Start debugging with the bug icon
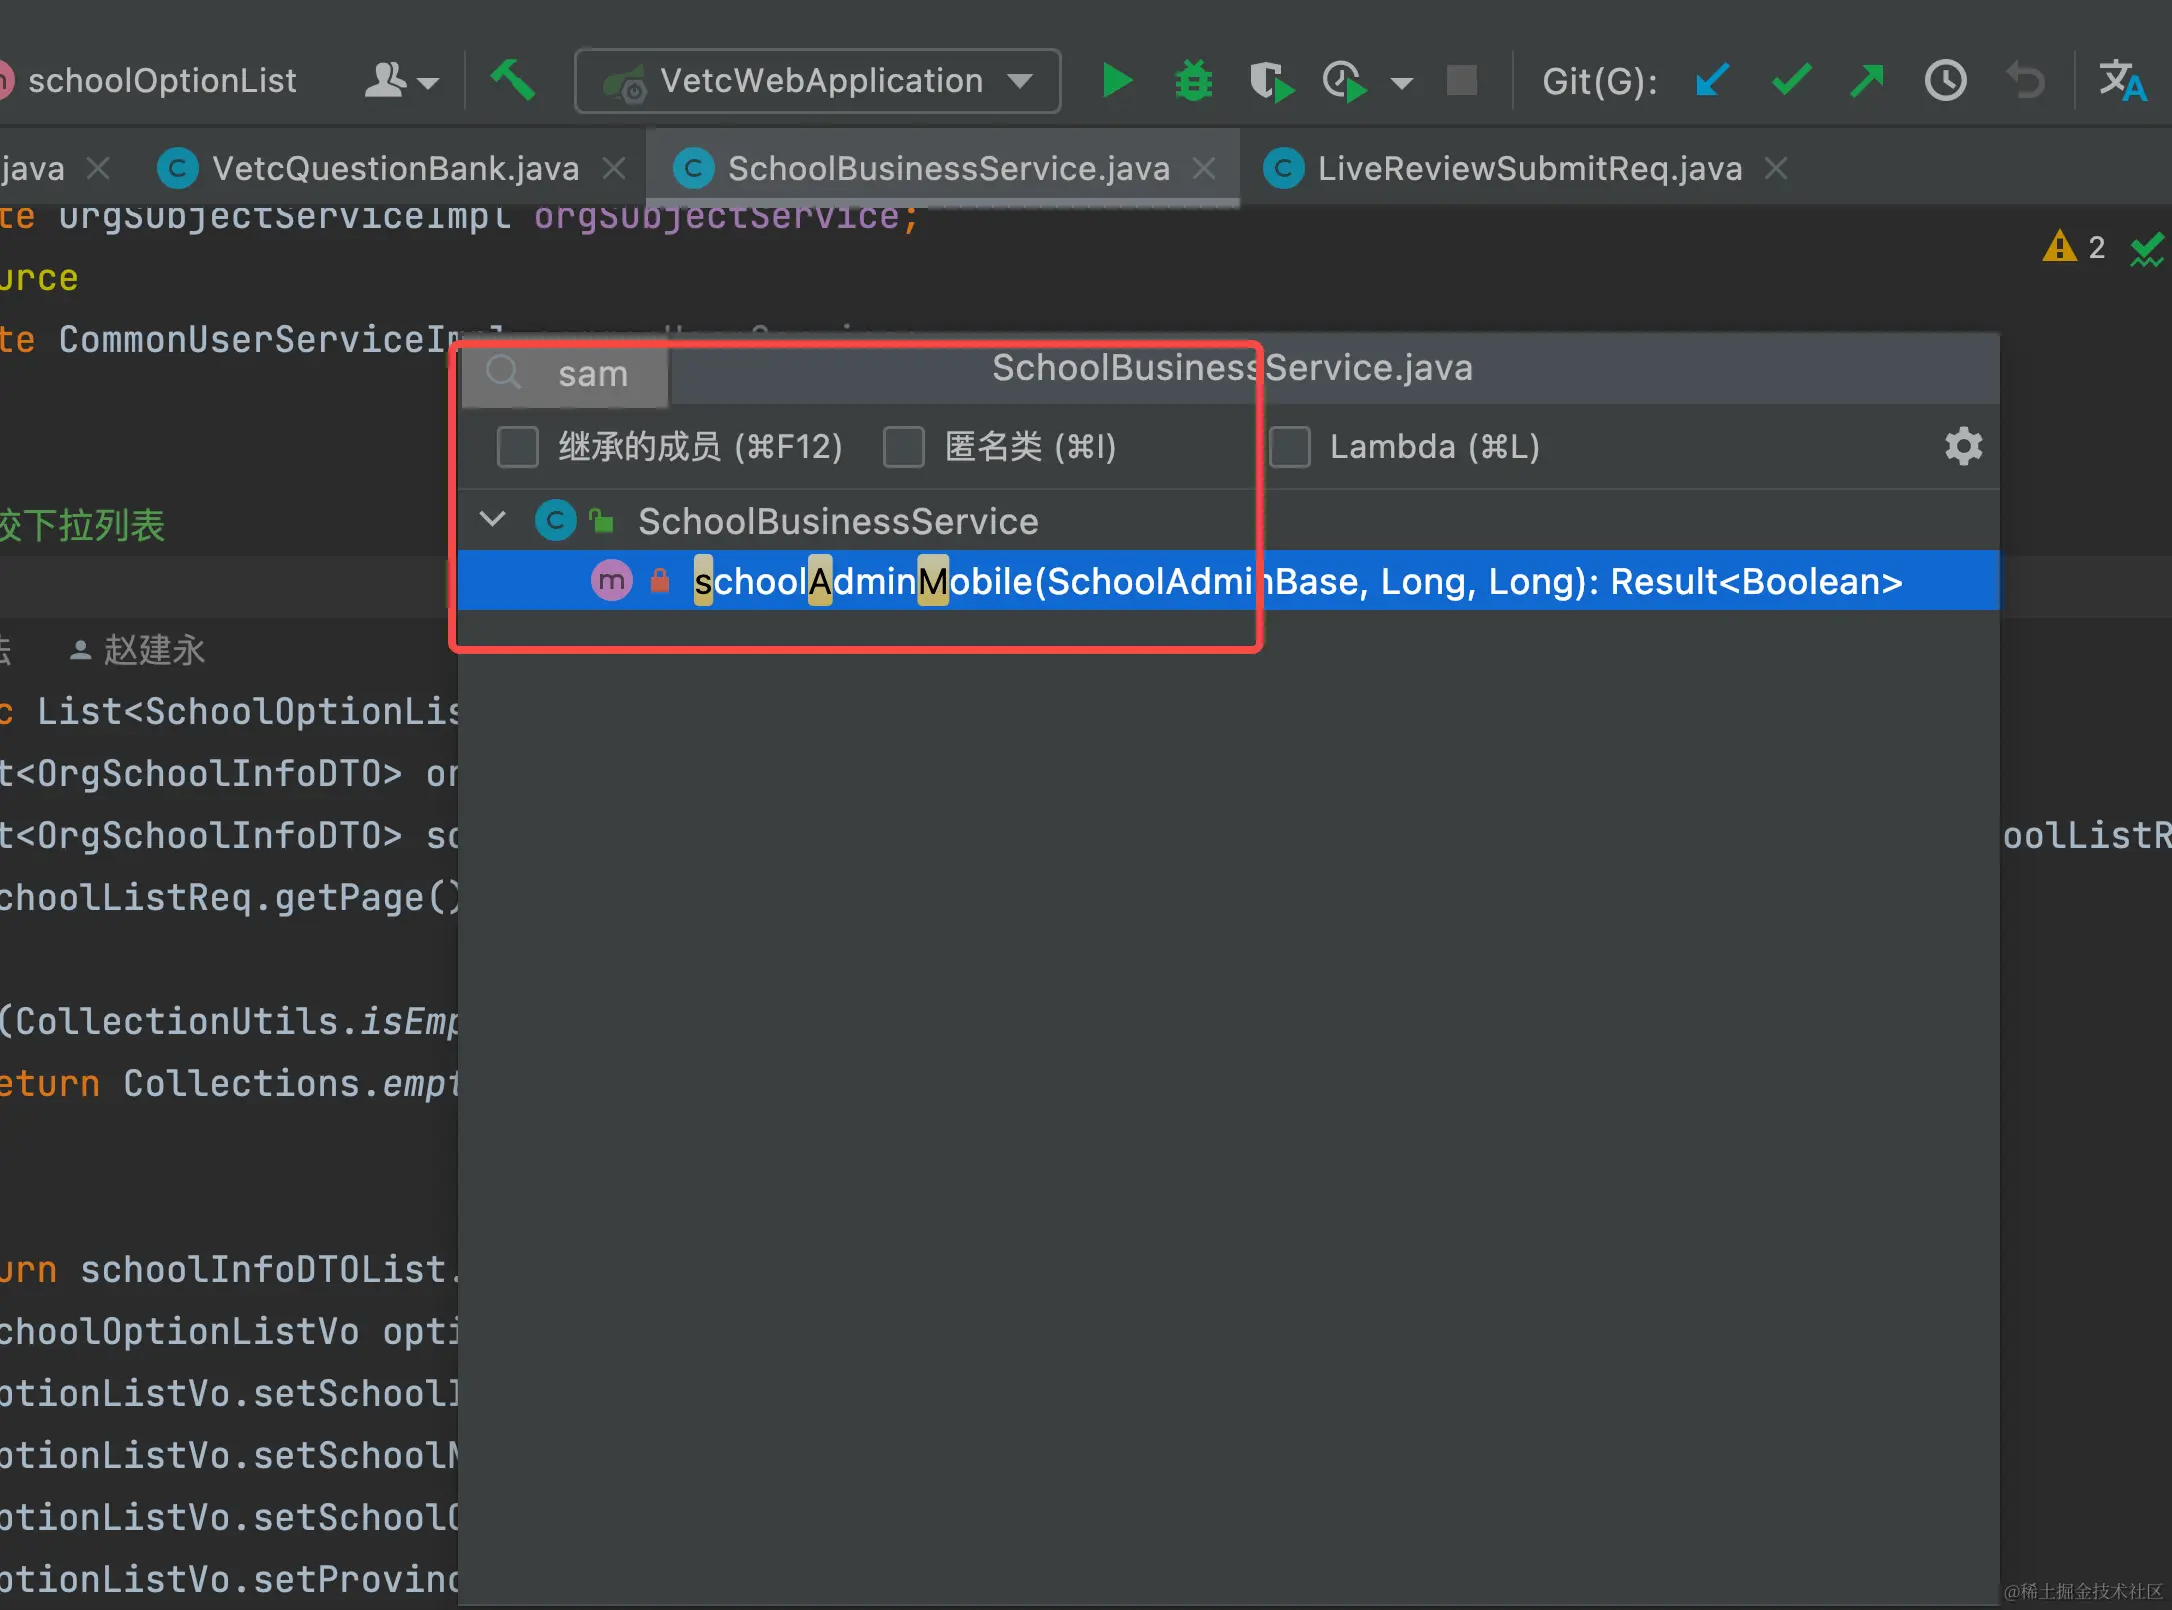This screenshot has width=2172, height=1610. [1193, 81]
